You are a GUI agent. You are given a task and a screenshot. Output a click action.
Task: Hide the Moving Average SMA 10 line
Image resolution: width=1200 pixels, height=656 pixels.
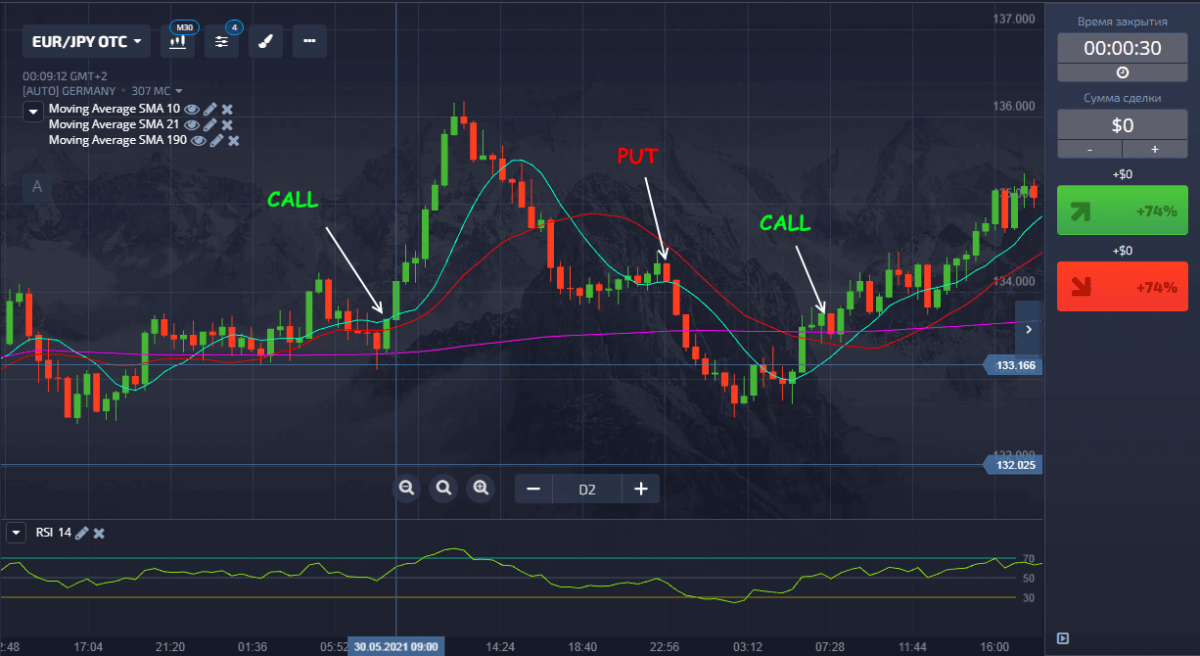pos(192,109)
